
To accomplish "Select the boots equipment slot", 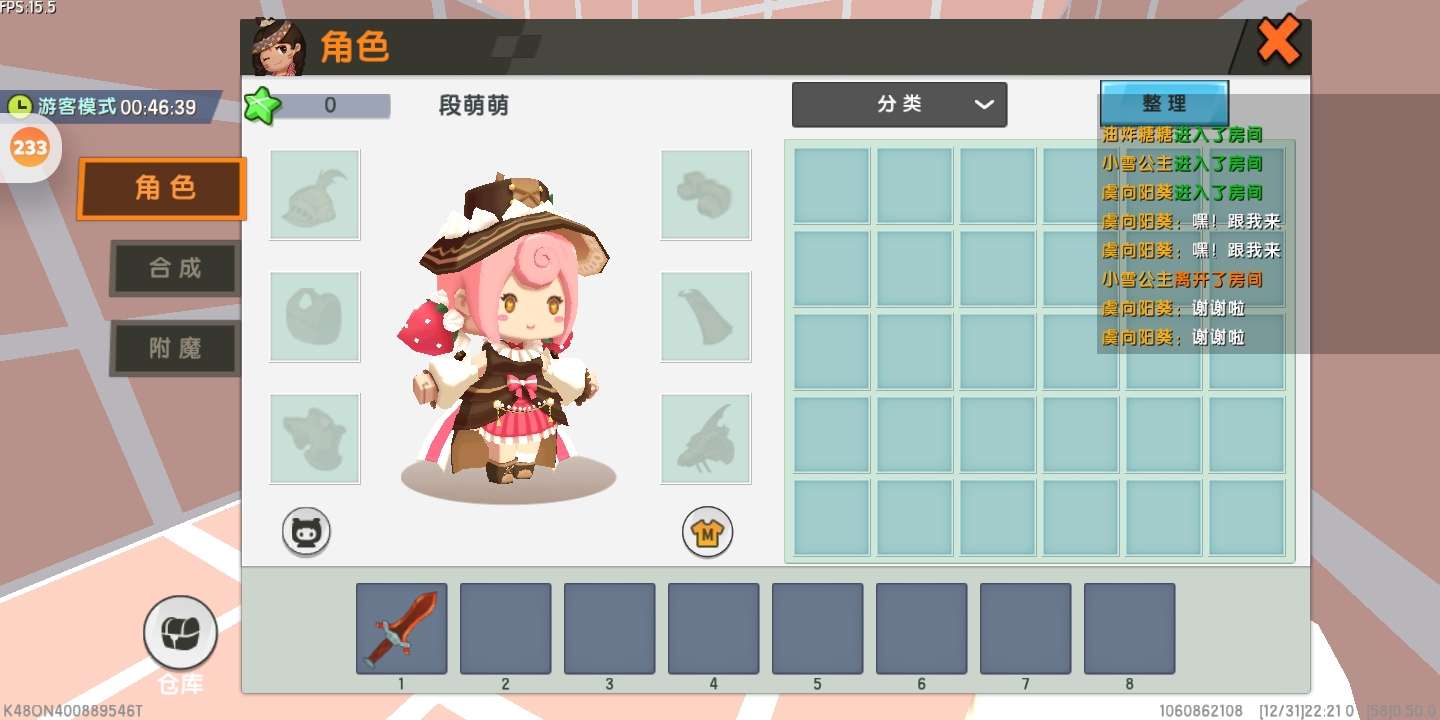I will 705,195.
